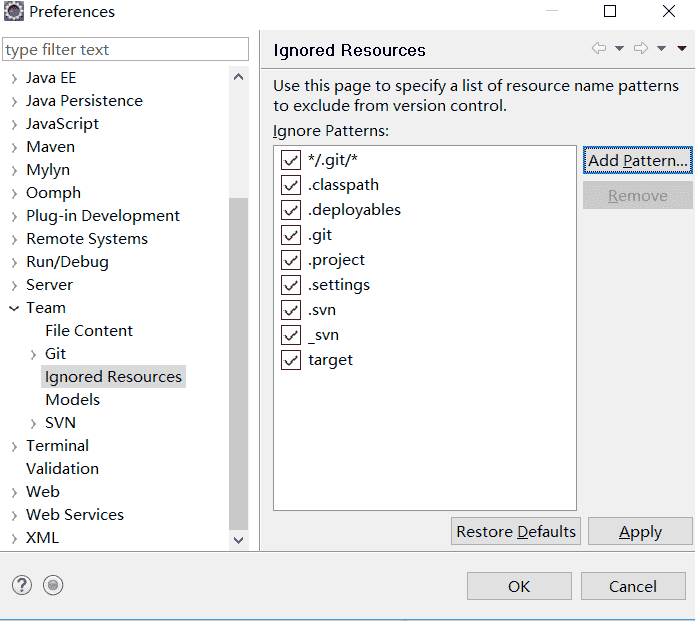
Task: Expand the Git node under Team
Action: tap(33, 354)
